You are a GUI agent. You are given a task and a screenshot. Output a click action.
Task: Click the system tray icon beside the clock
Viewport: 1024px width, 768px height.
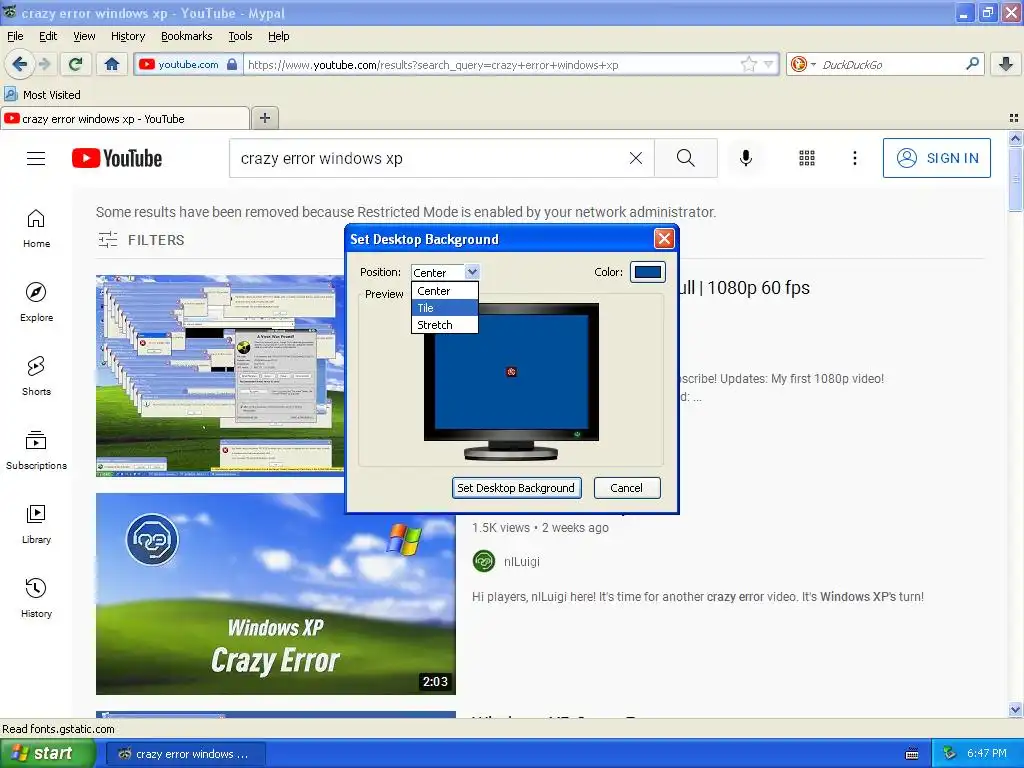tap(950, 753)
